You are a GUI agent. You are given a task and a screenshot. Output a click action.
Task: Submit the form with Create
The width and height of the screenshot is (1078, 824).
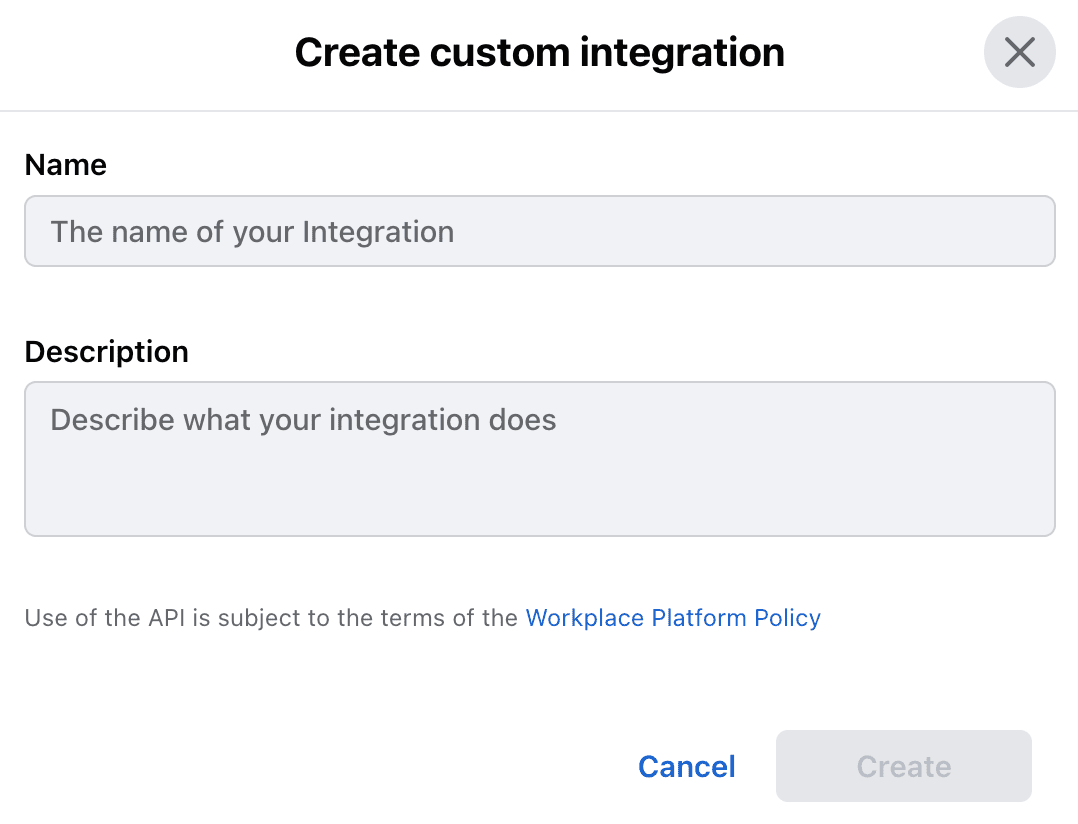[x=903, y=766]
